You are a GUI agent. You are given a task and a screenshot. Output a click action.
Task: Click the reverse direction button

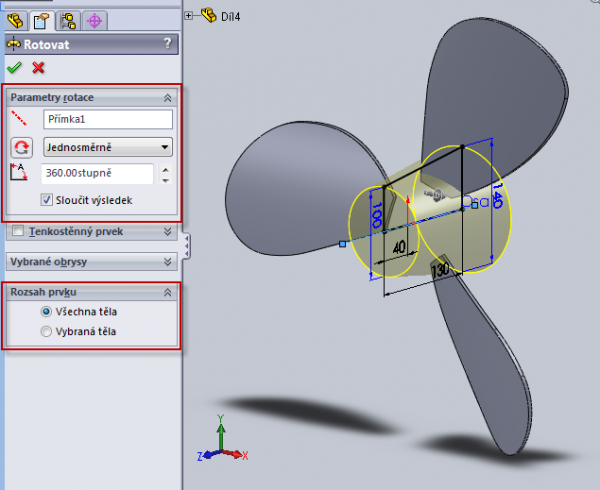[x=21, y=147]
